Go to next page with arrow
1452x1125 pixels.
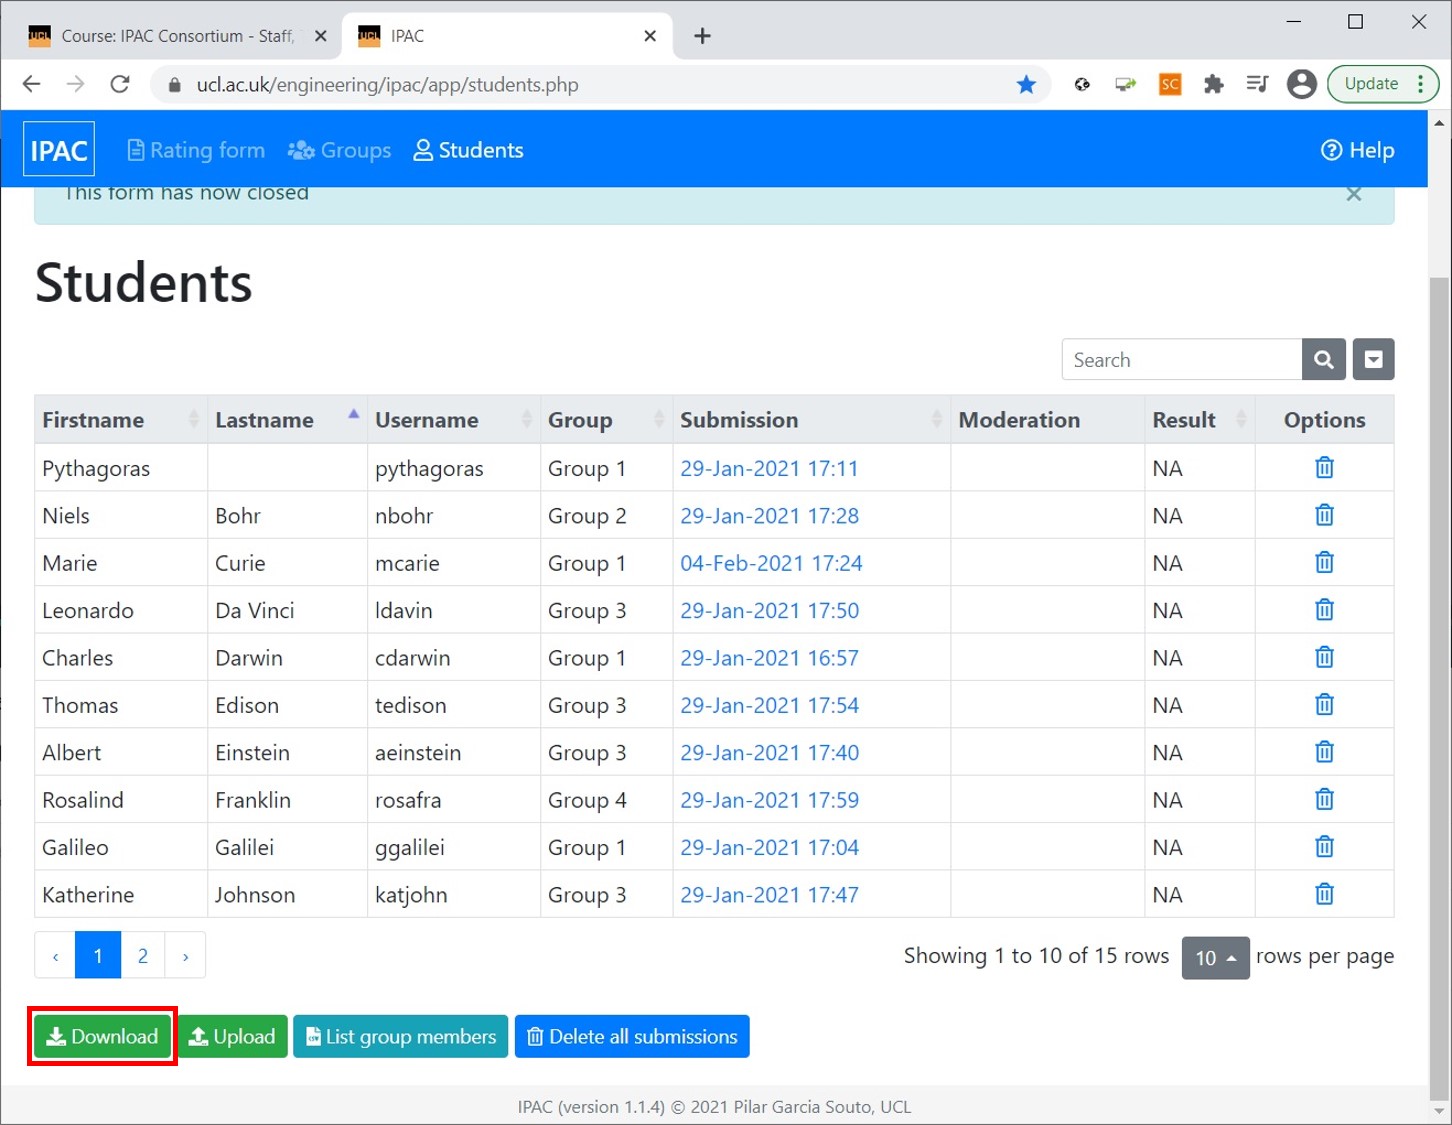click(185, 956)
